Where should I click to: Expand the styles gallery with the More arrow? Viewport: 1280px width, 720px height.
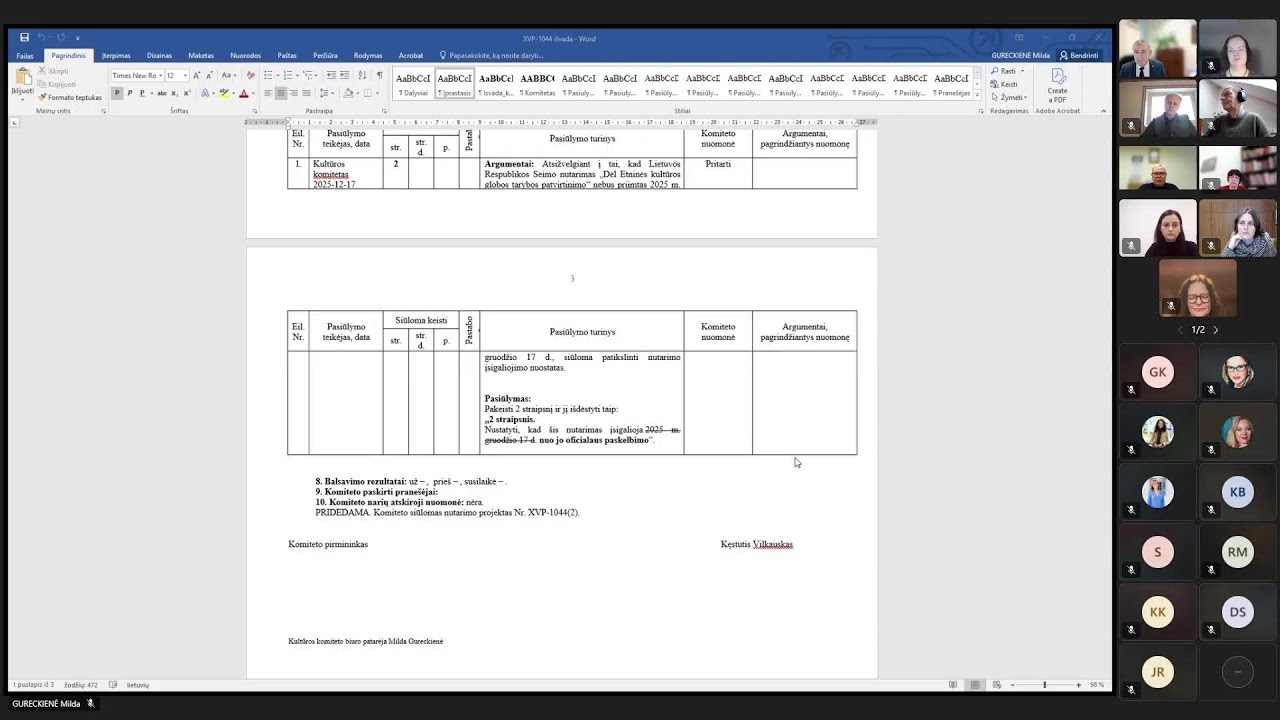[x=977, y=95]
